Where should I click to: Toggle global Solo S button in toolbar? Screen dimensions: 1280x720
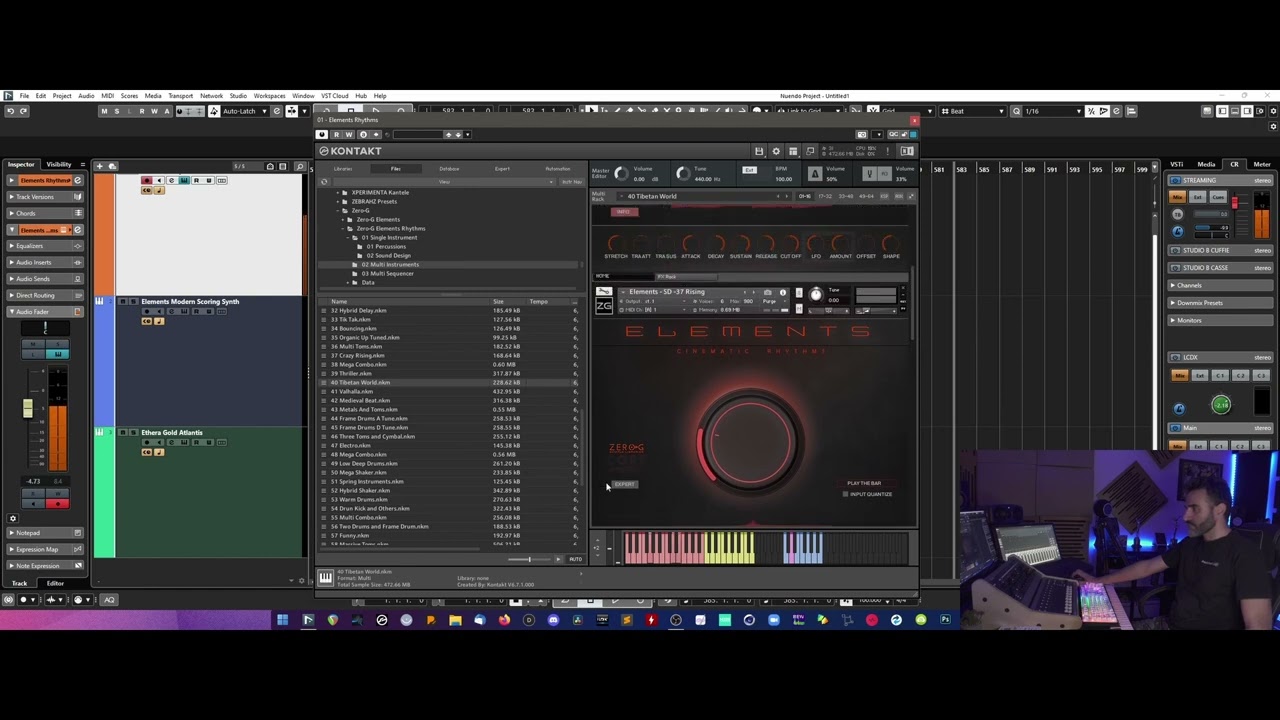[x=116, y=111]
